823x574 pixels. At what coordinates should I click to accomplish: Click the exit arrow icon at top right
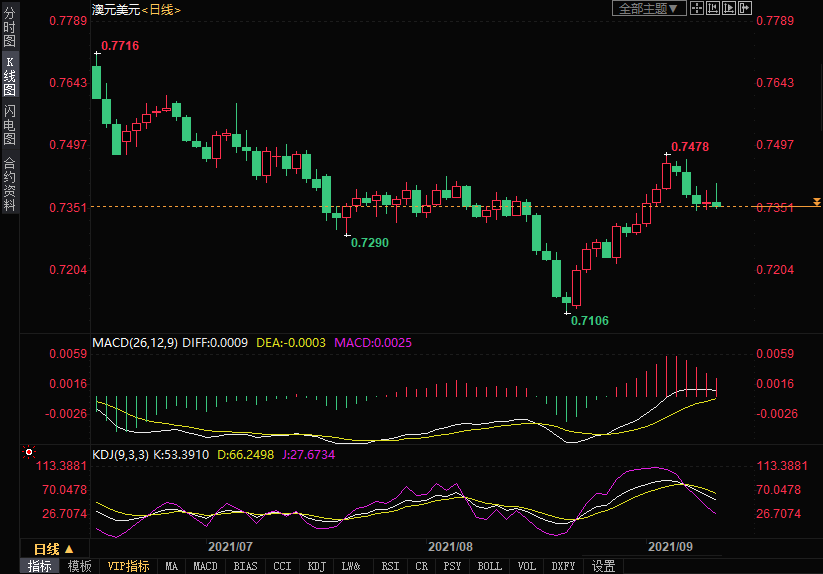(744, 8)
